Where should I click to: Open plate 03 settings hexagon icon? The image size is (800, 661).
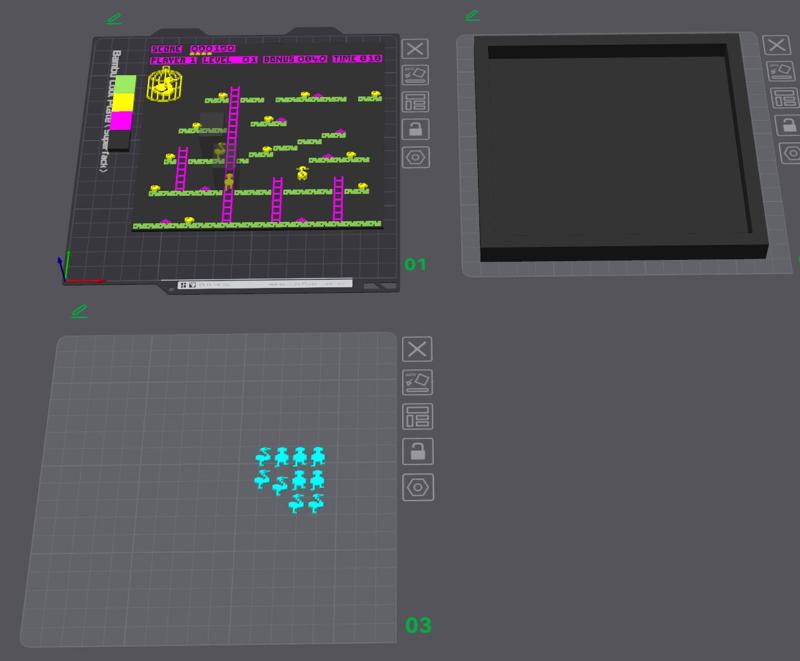point(418,487)
